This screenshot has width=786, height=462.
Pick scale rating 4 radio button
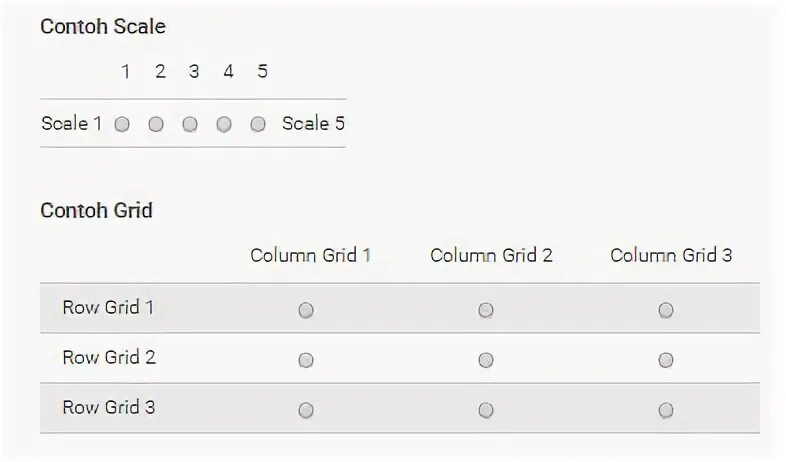pyautogui.click(x=224, y=125)
